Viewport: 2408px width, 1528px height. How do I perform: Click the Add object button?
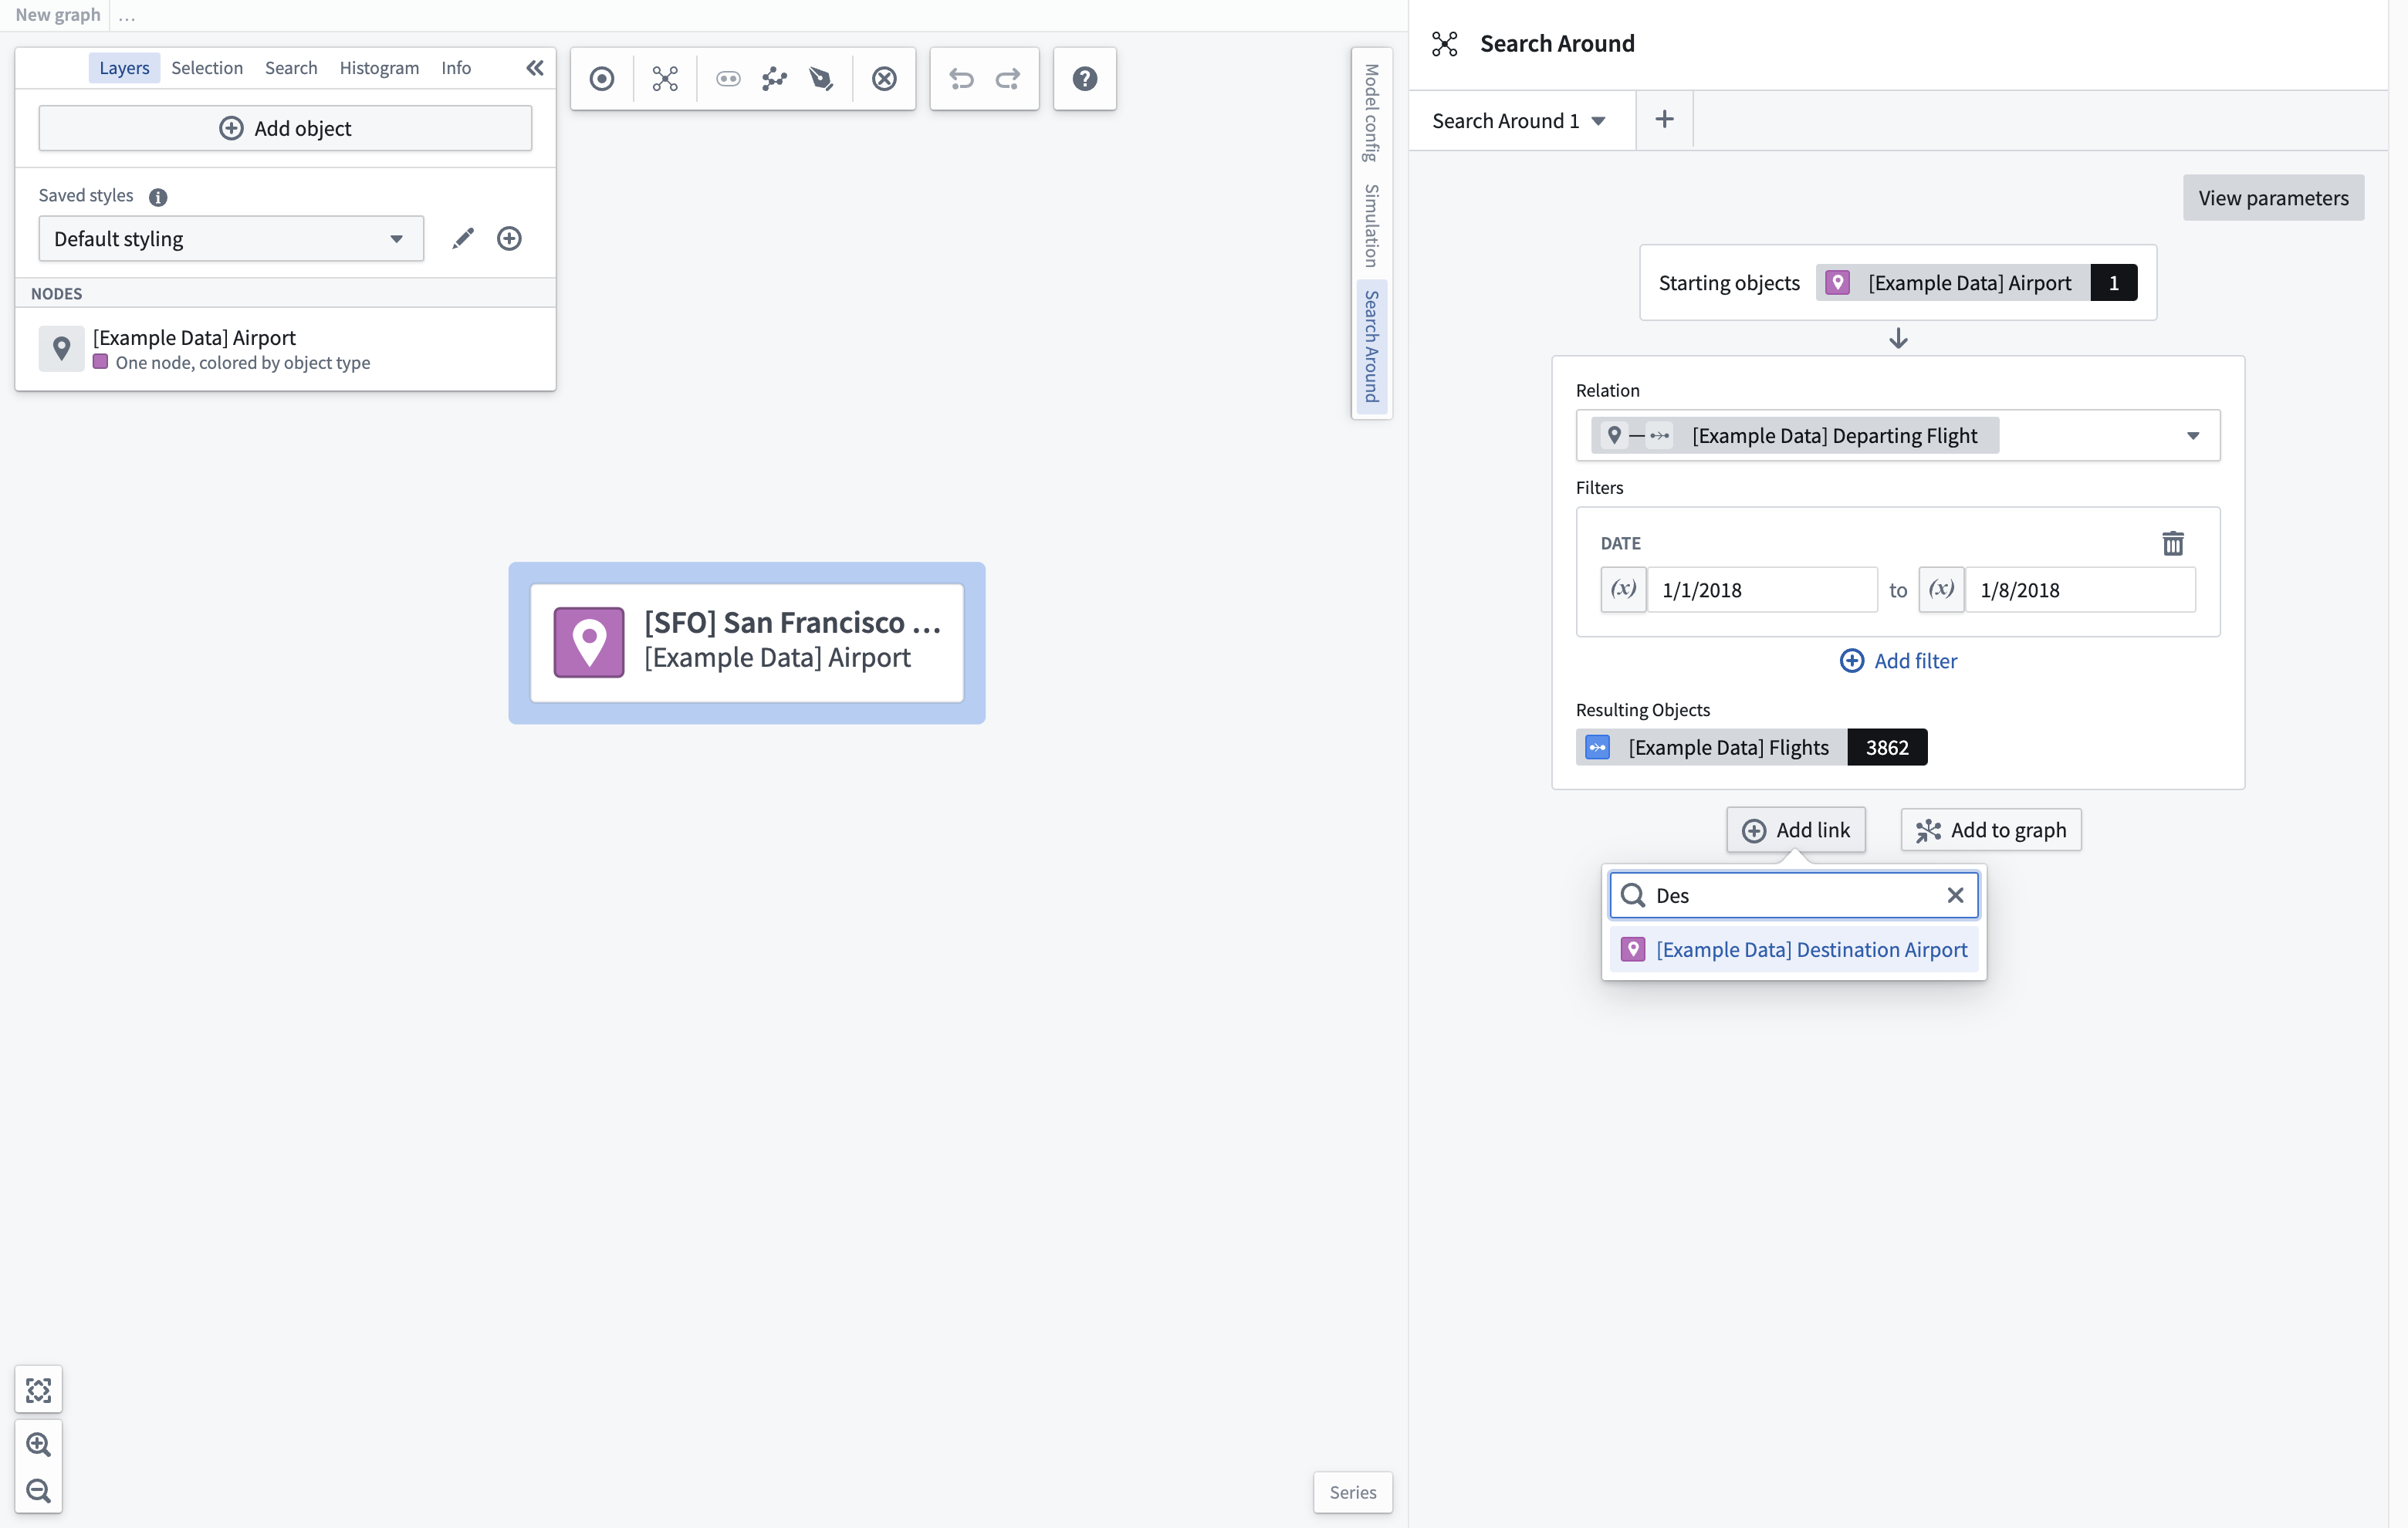click(285, 129)
